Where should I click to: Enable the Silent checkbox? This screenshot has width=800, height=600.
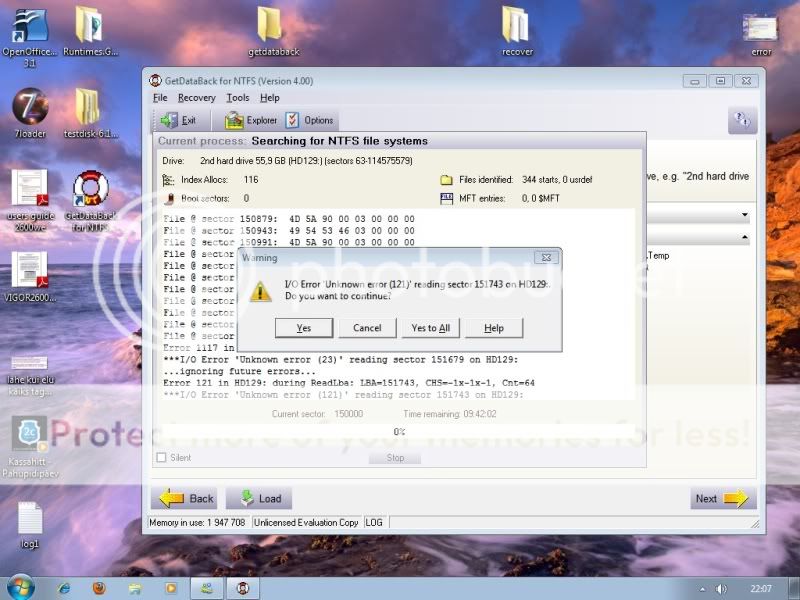pos(162,458)
